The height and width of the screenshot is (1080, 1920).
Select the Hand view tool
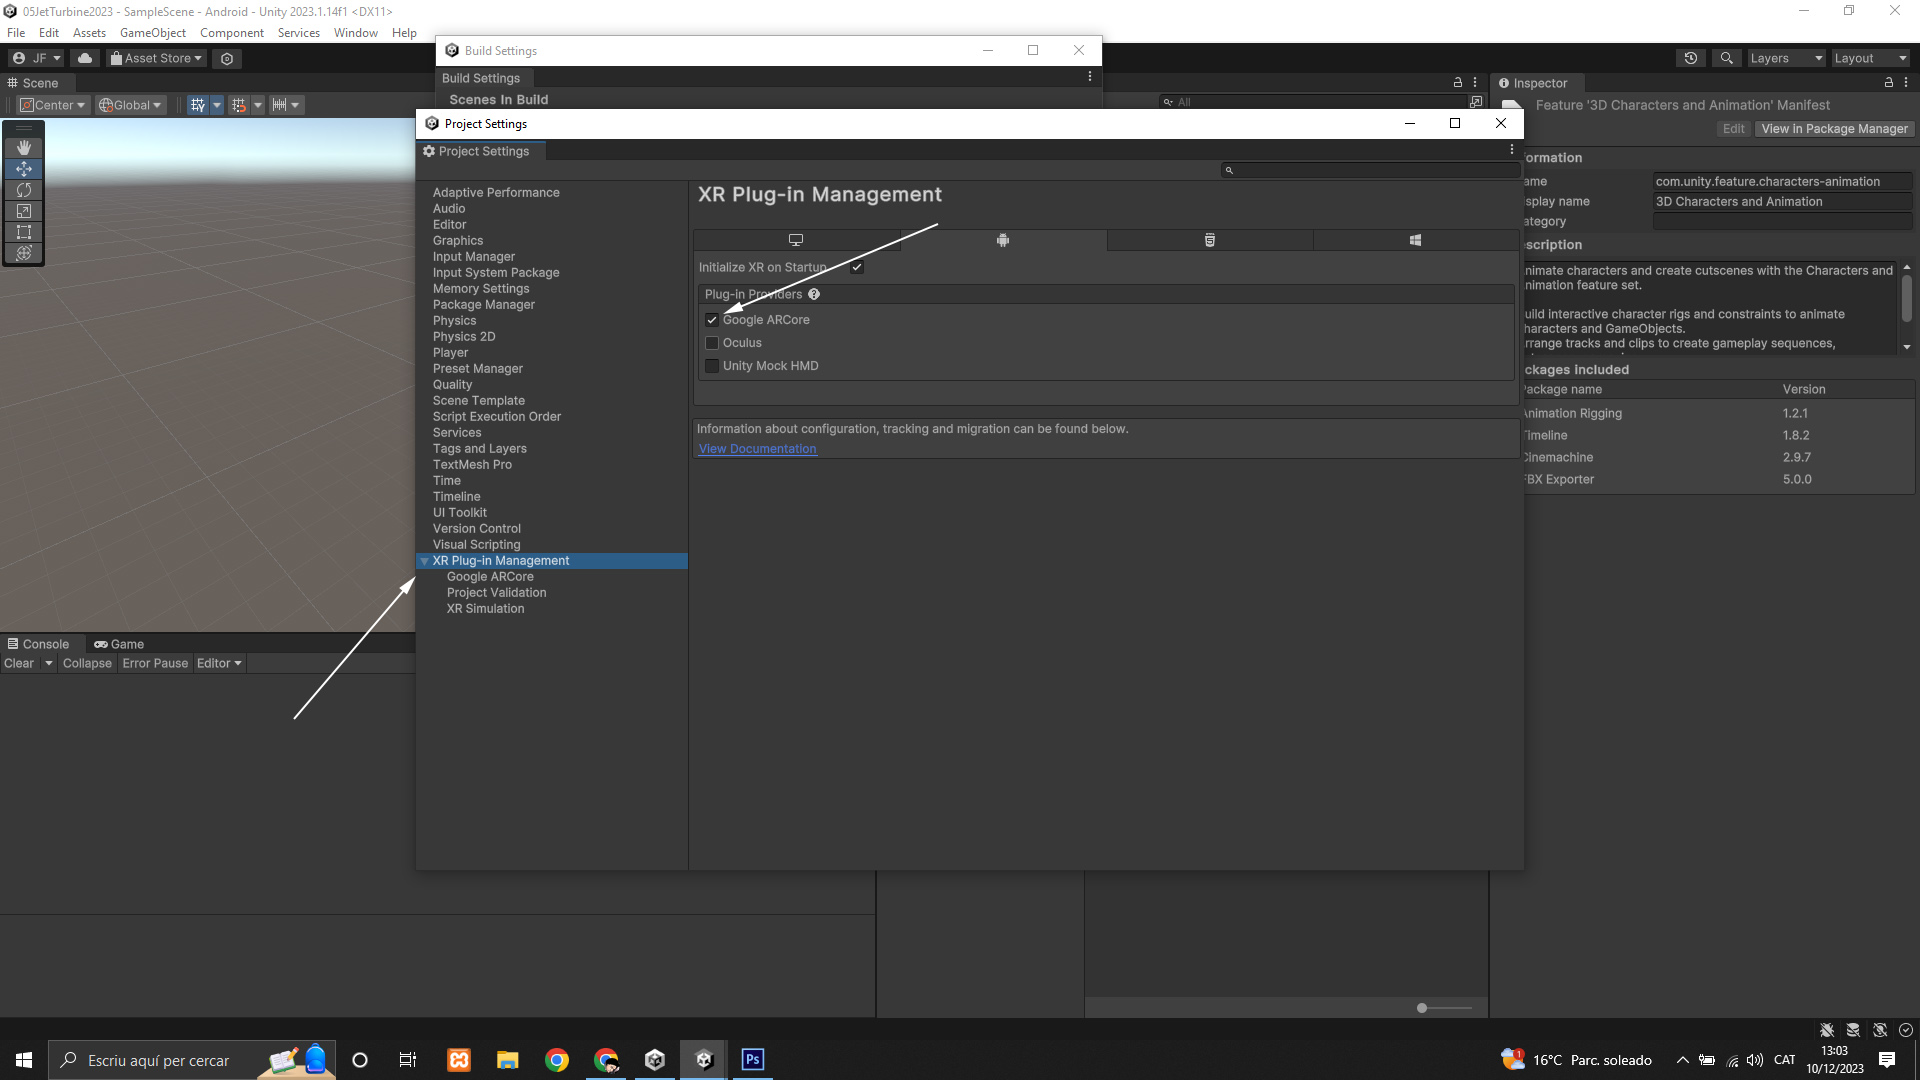pyautogui.click(x=24, y=148)
